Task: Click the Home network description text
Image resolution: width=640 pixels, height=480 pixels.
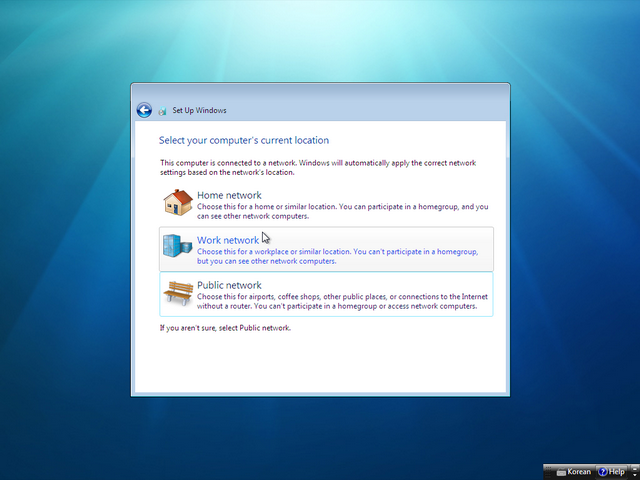Action: pyautogui.click(x=342, y=211)
